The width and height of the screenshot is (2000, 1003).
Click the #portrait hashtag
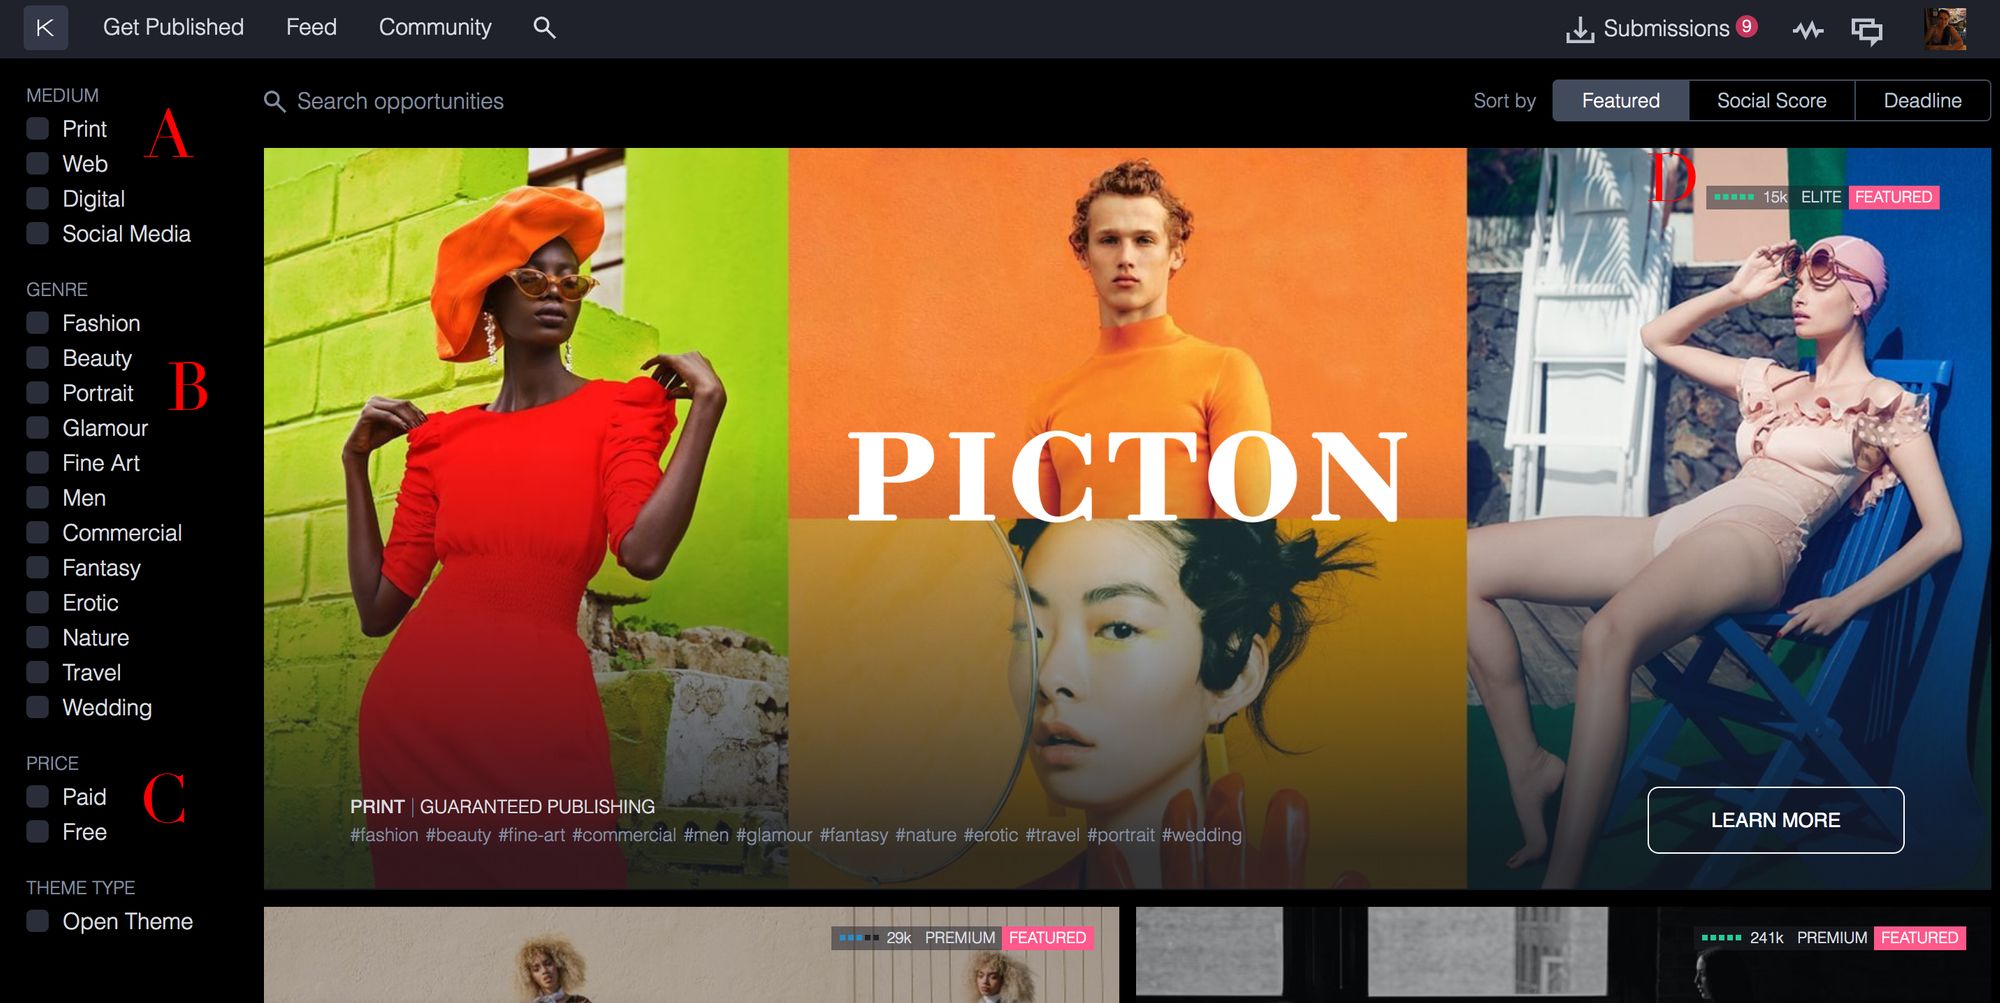click(x=1120, y=835)
